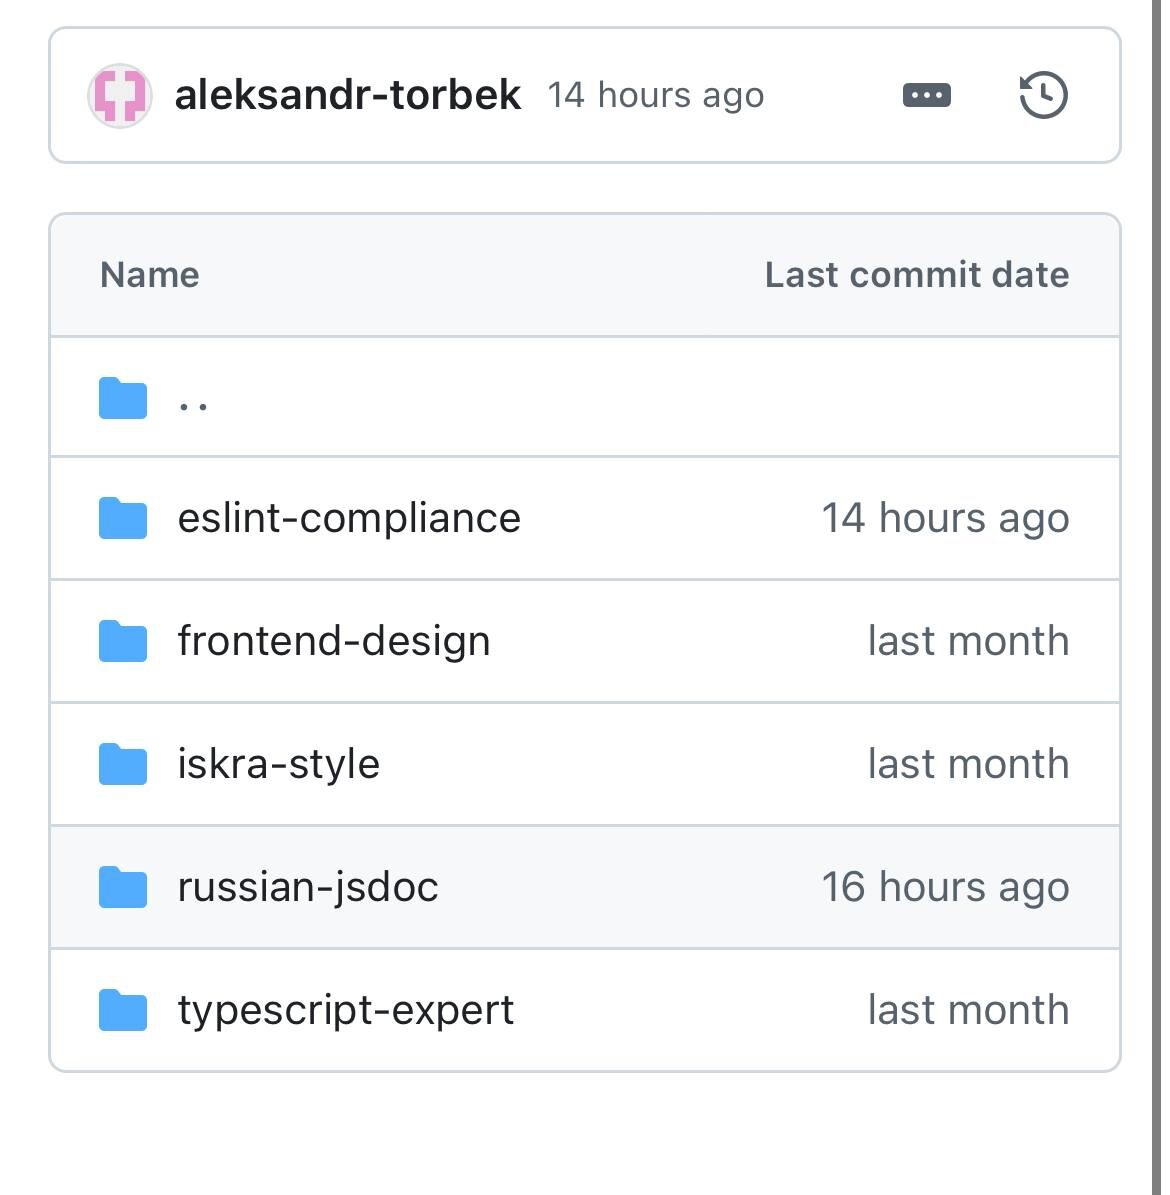Open the commit history clock icon
Screen dimensions: 1170x1195
(1043, 95)
